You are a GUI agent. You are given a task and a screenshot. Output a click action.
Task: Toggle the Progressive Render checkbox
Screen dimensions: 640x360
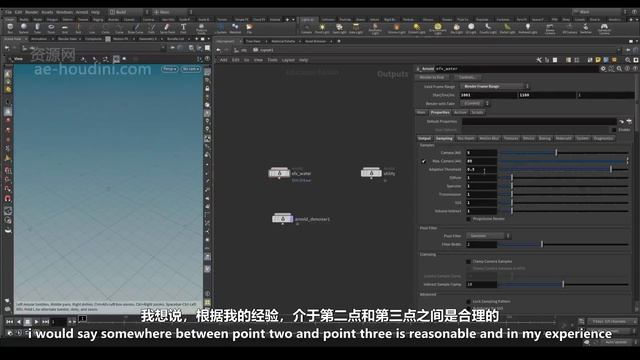coord(468,219)
